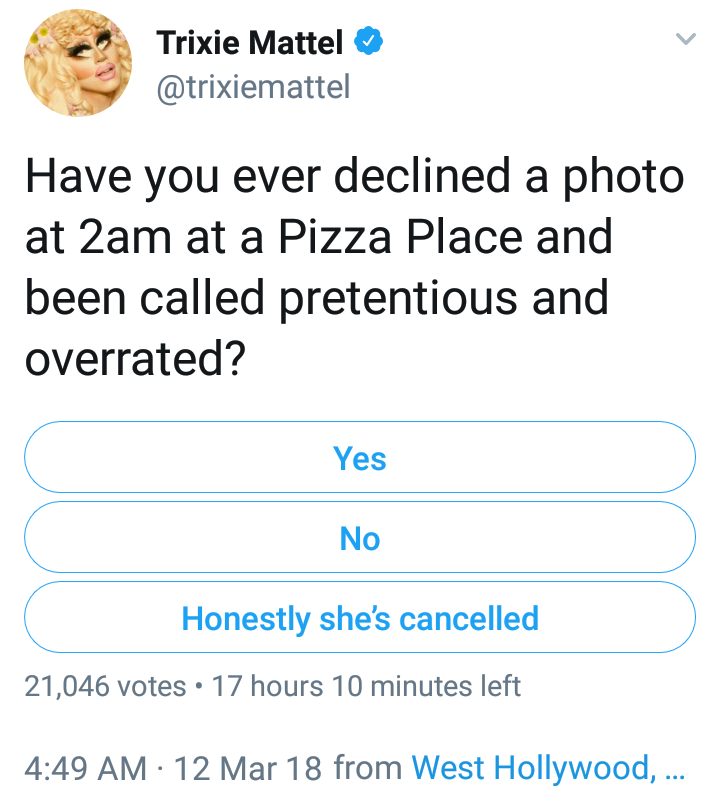Vote No in the poll
Screen dimensions: 720x794
coord(359,538)
